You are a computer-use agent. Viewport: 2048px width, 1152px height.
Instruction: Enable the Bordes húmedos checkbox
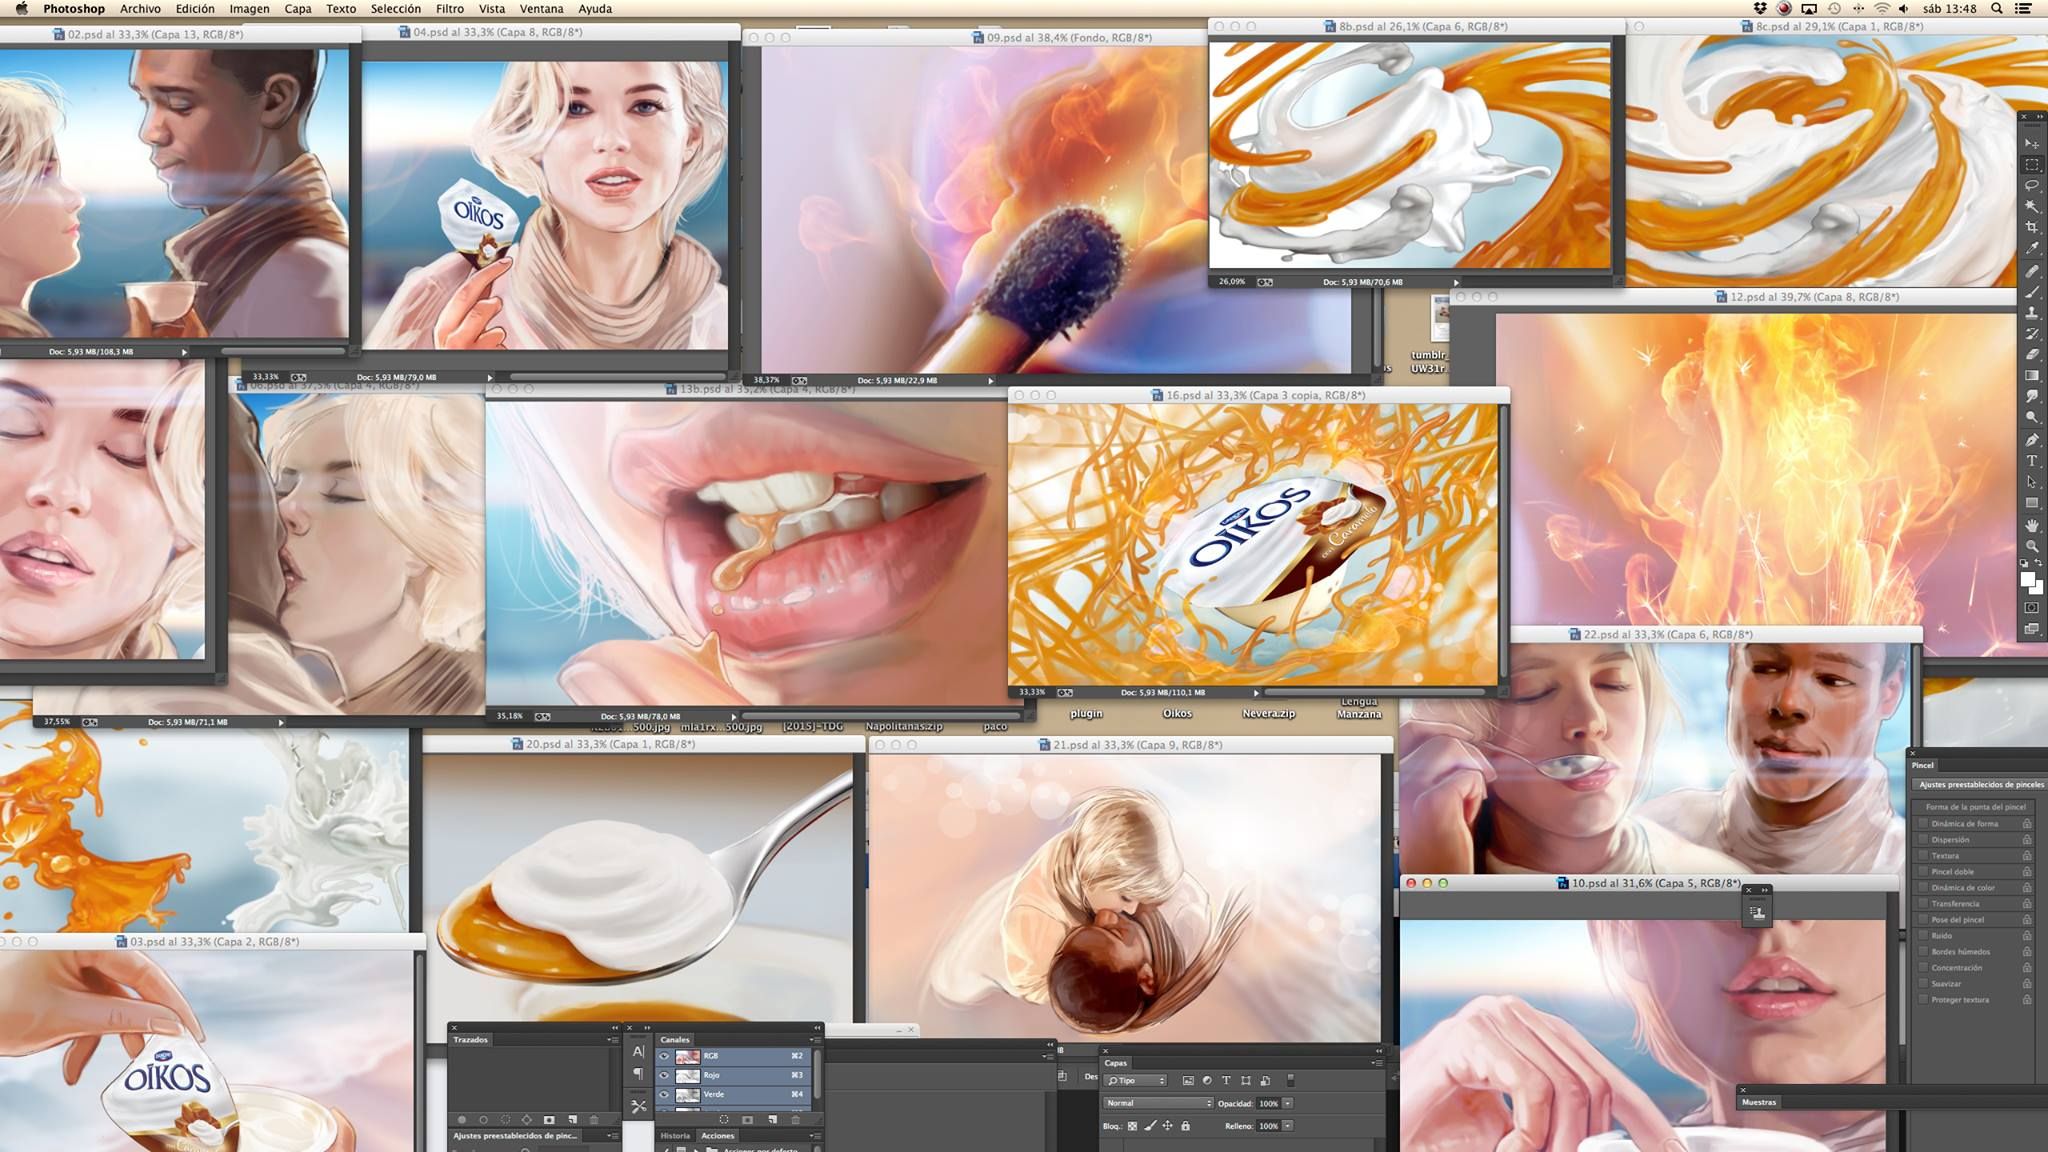click(x=1923, y=952)
